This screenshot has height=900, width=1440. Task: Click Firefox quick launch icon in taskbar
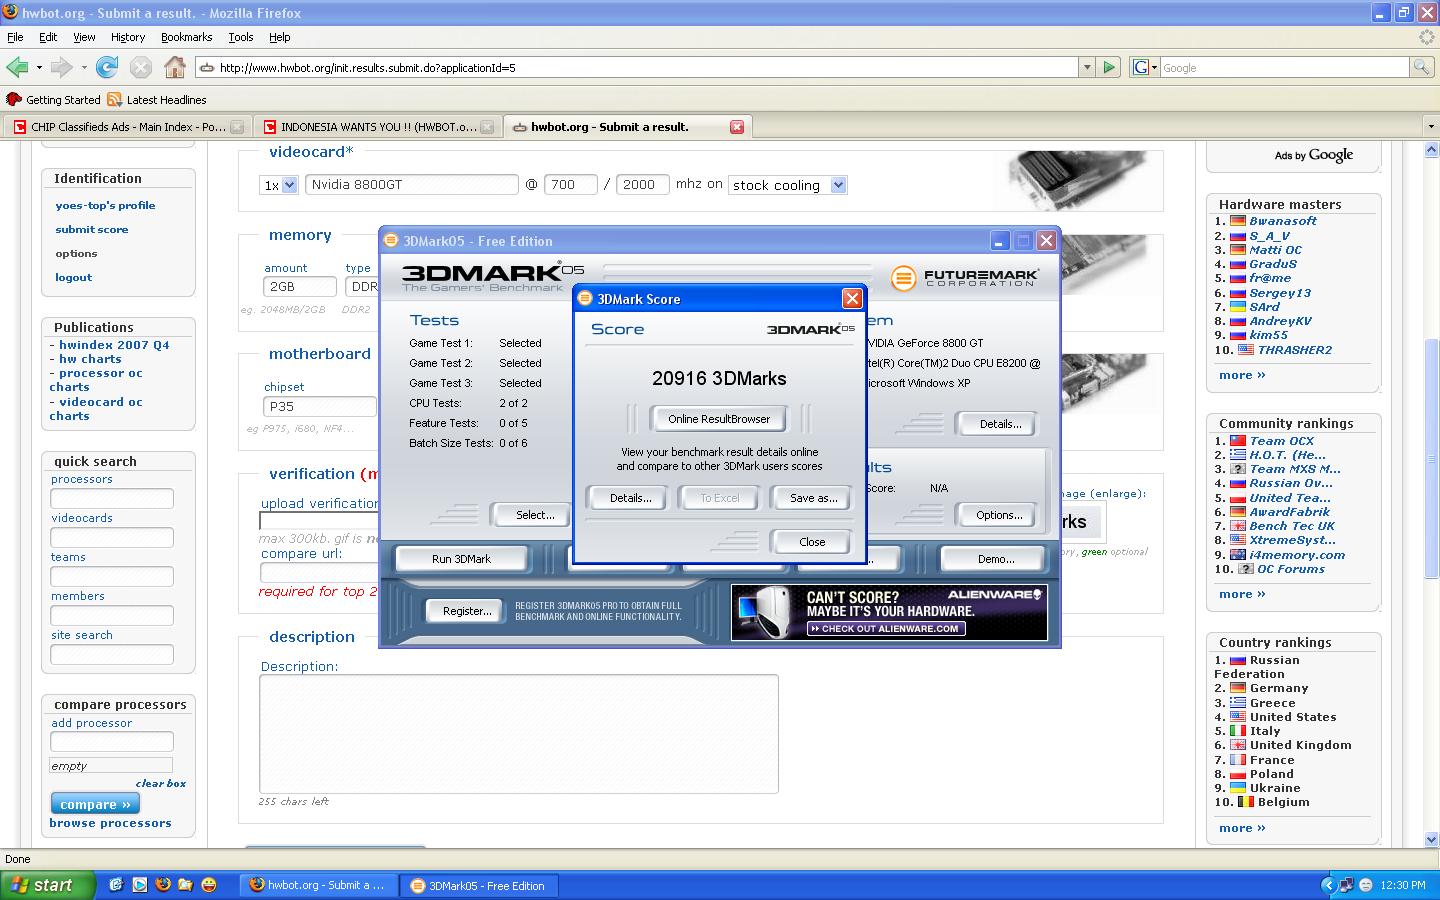tap(163, 885)
